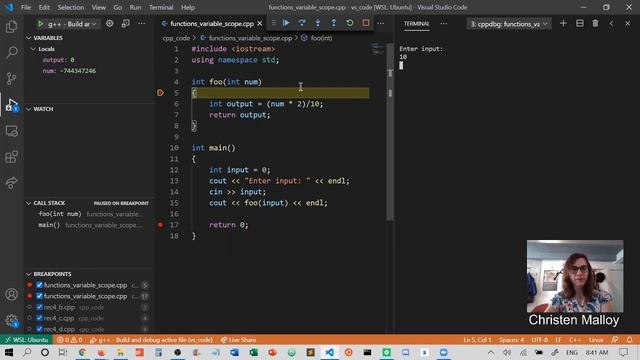The height and width of the screenshot is (360, 640).
Task: Click Live Share in status bar
Action: [x=238, y=340]
